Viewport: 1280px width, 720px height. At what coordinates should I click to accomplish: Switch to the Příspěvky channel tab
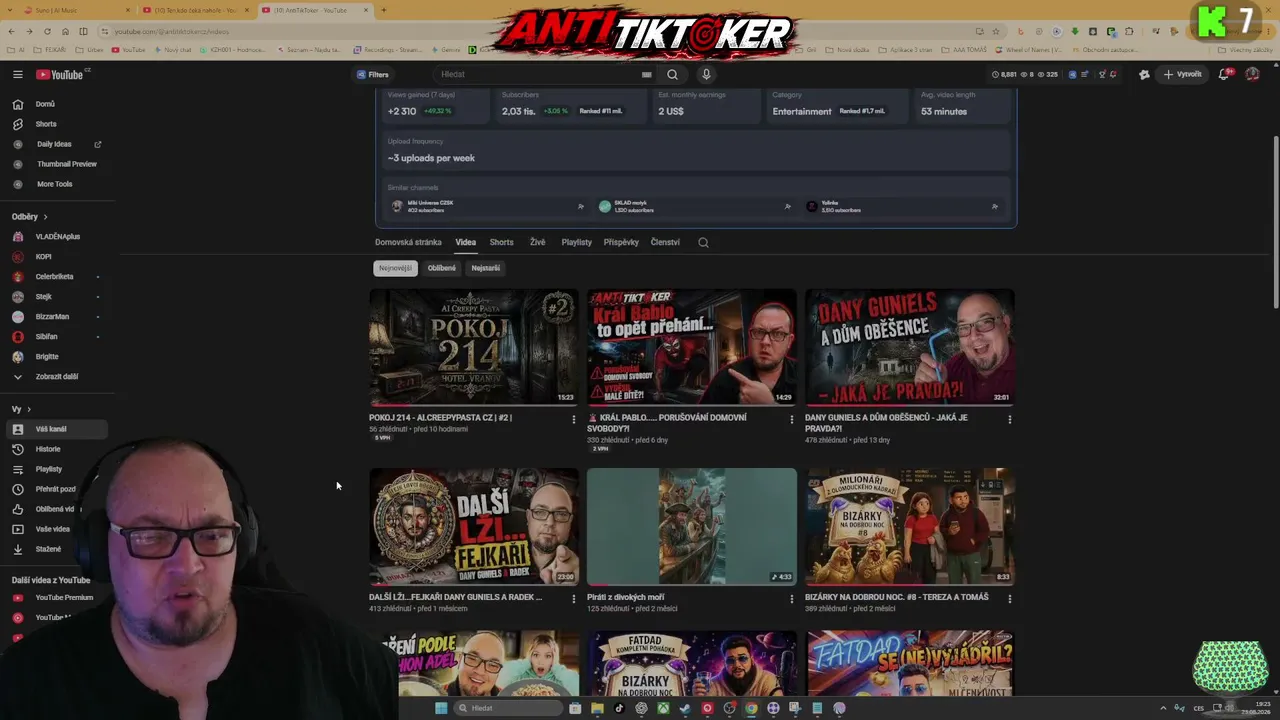pos(621,242)
